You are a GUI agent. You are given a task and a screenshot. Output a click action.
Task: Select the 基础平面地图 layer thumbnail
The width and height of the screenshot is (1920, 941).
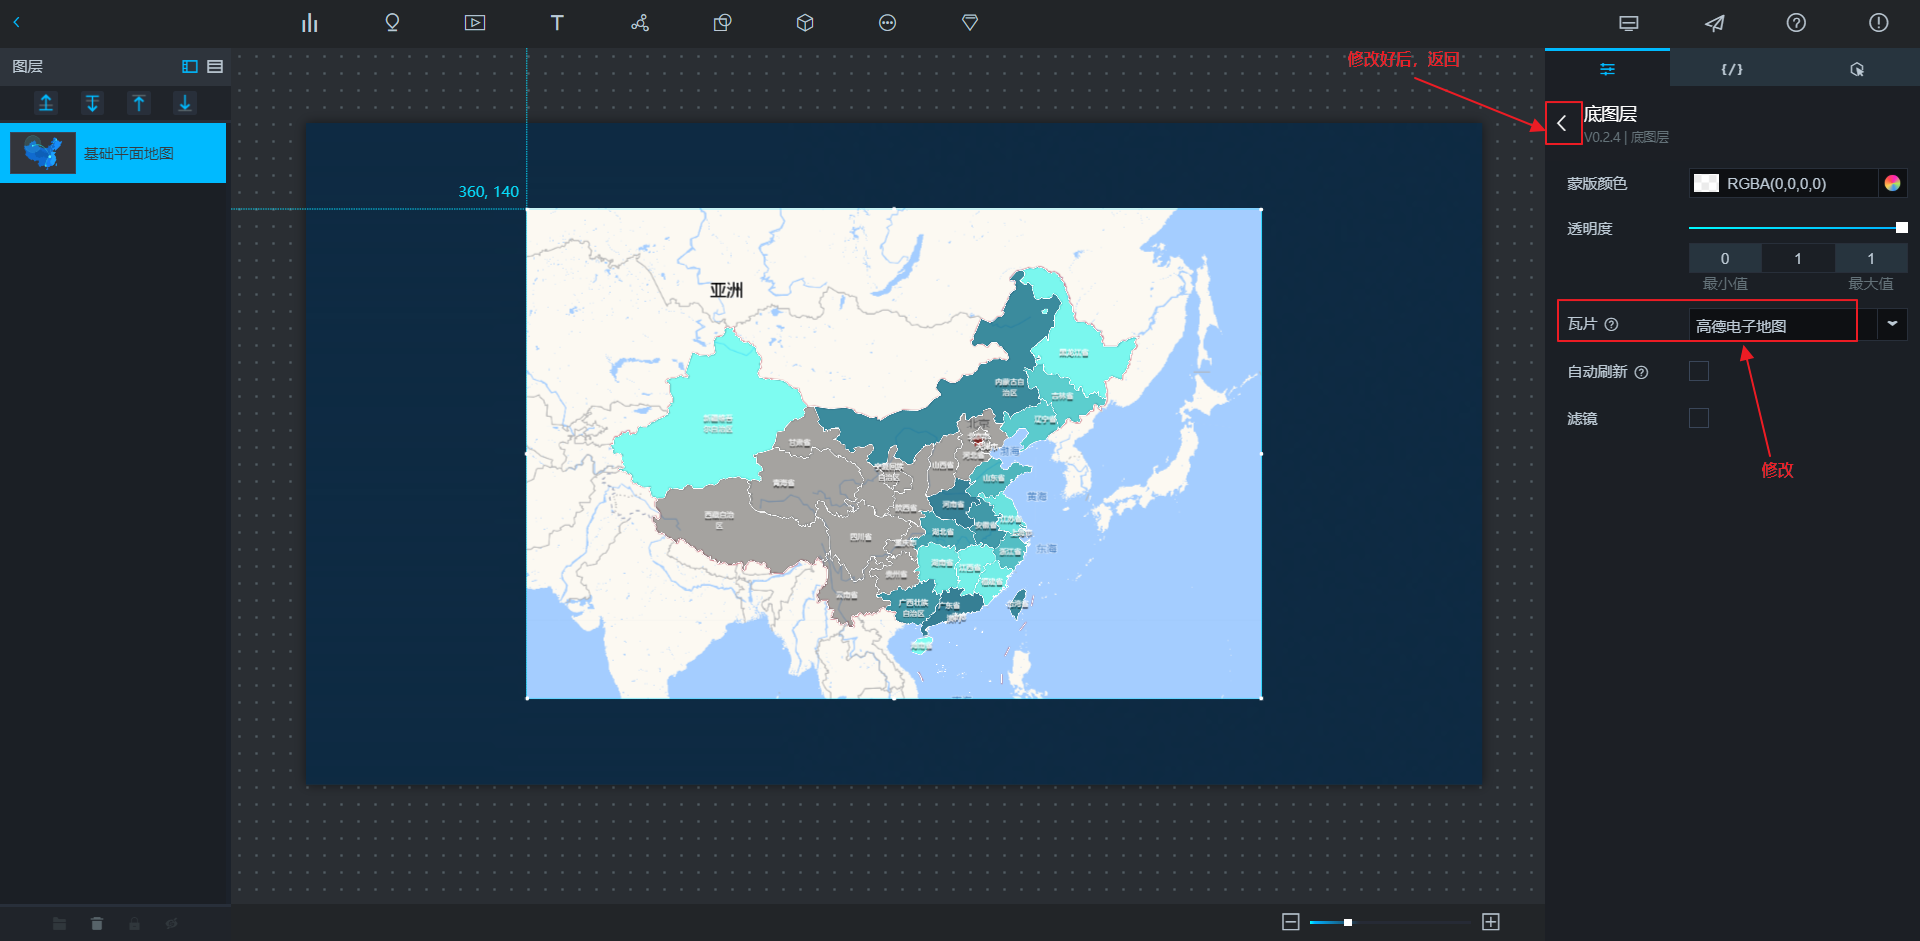43,153
